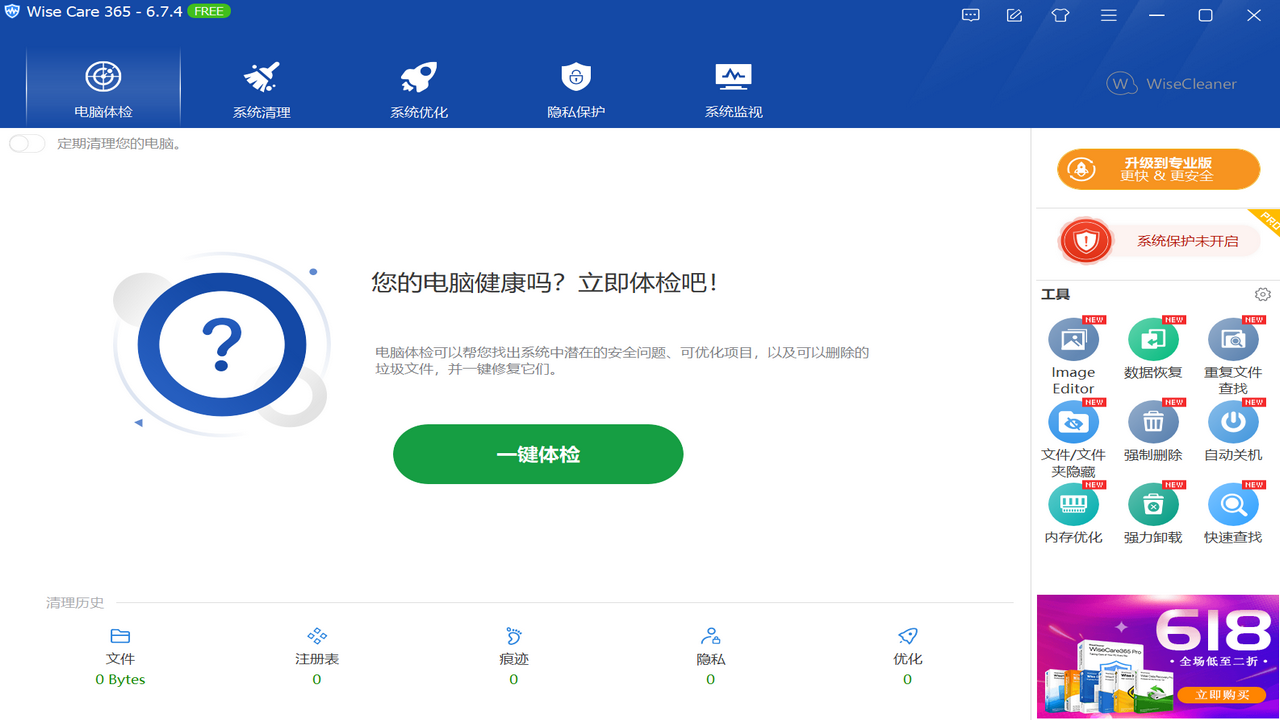Click the gift icon in the titlebar

click(1060, 15)
